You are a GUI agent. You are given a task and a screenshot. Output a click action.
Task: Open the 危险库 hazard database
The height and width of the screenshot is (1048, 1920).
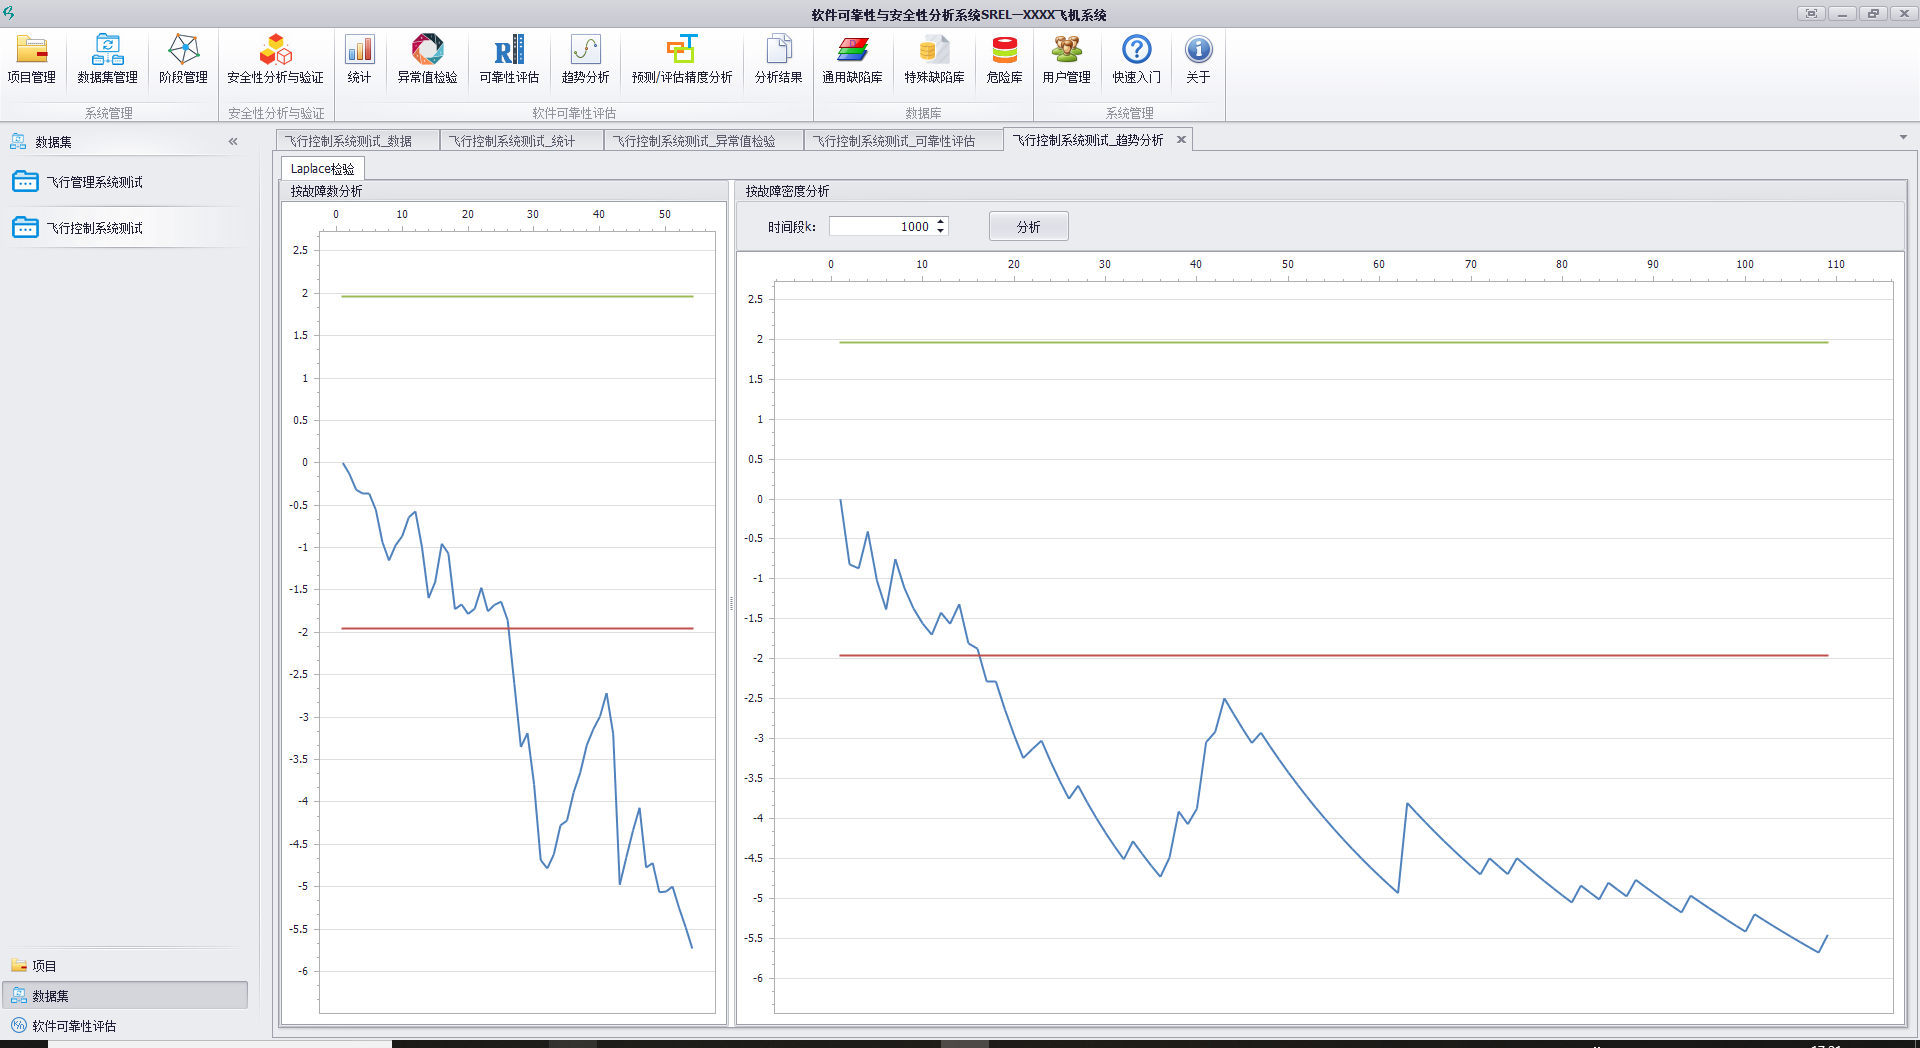(1004, 59)
